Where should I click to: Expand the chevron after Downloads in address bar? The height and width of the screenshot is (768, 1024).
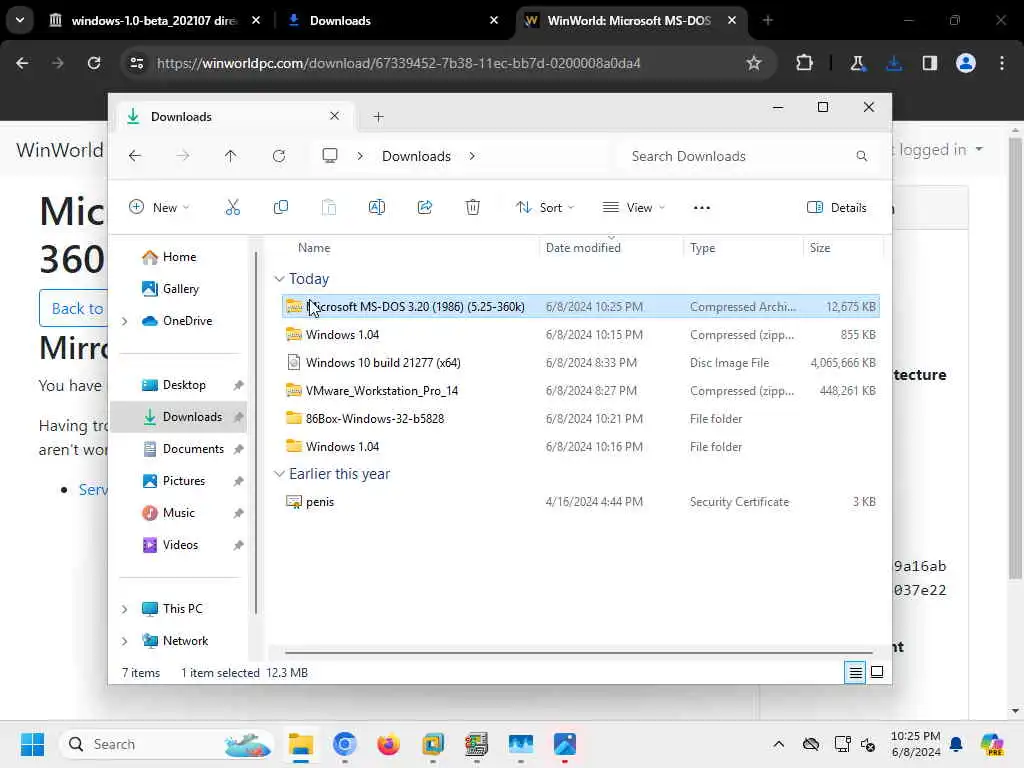point(472,156)
